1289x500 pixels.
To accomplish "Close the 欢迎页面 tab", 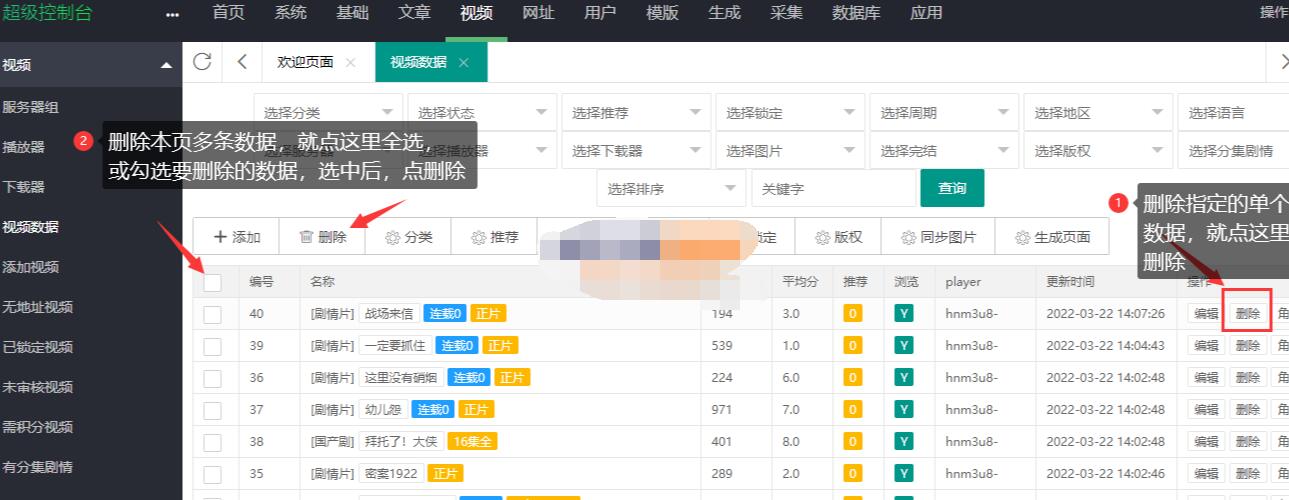I will click(350, 62).
